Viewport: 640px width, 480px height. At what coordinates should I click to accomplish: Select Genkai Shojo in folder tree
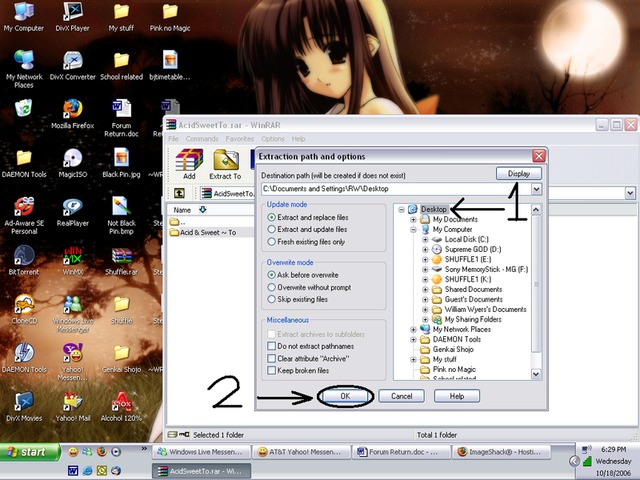point(453,349)
